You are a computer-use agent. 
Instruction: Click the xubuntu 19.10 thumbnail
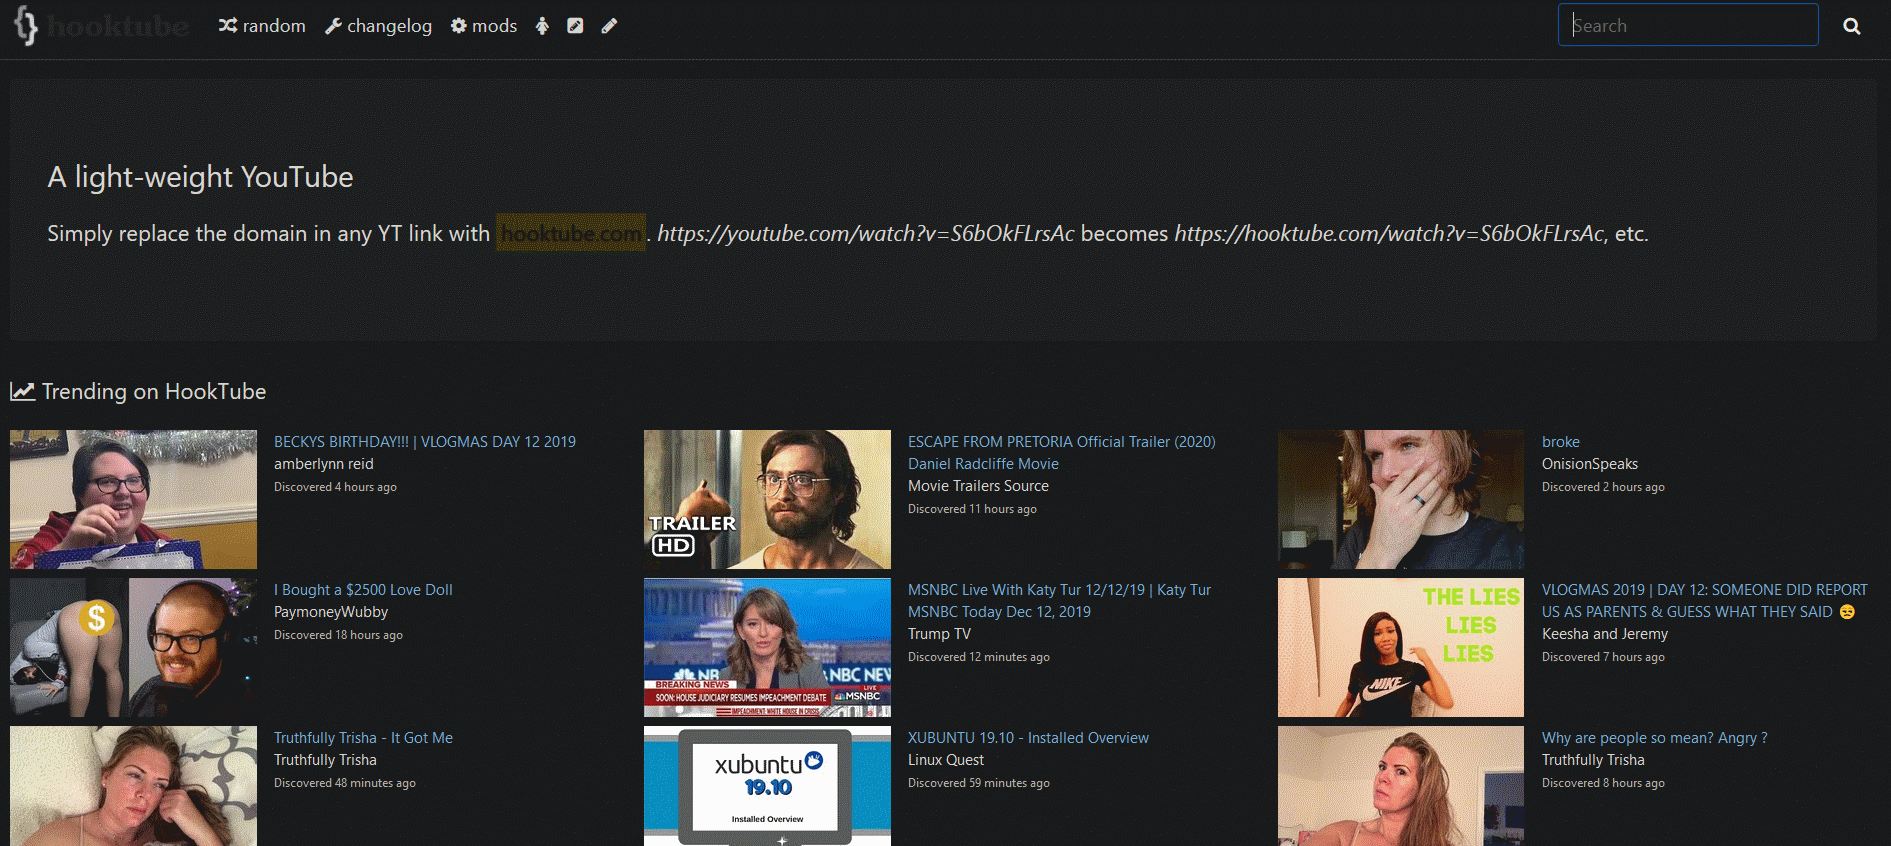(767, 786)
